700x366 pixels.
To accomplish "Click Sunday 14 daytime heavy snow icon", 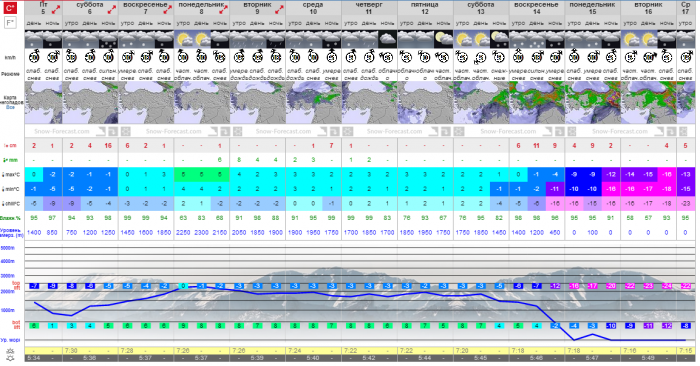I will [537, 39].
